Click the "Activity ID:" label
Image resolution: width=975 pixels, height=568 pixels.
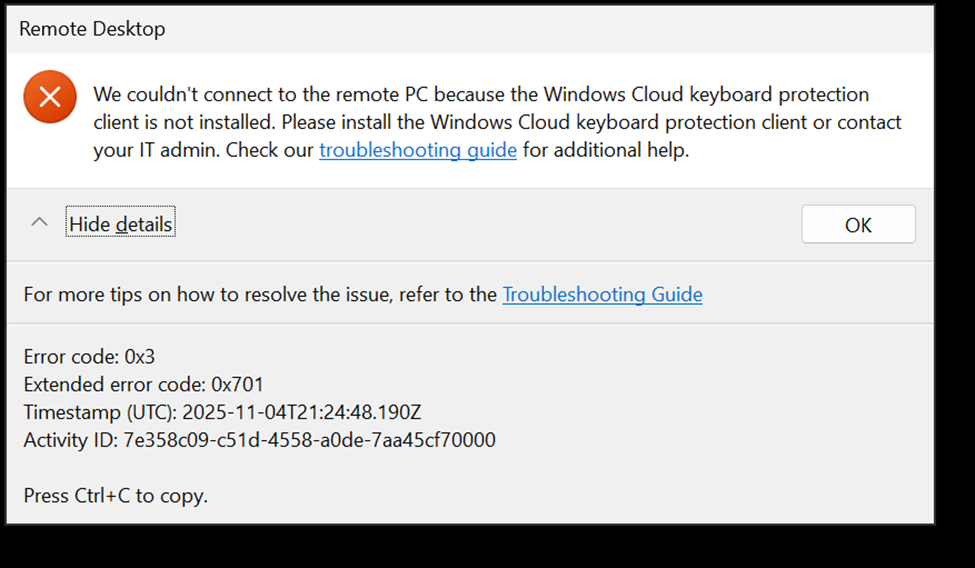pyautogui.click(x=70, y=440)
